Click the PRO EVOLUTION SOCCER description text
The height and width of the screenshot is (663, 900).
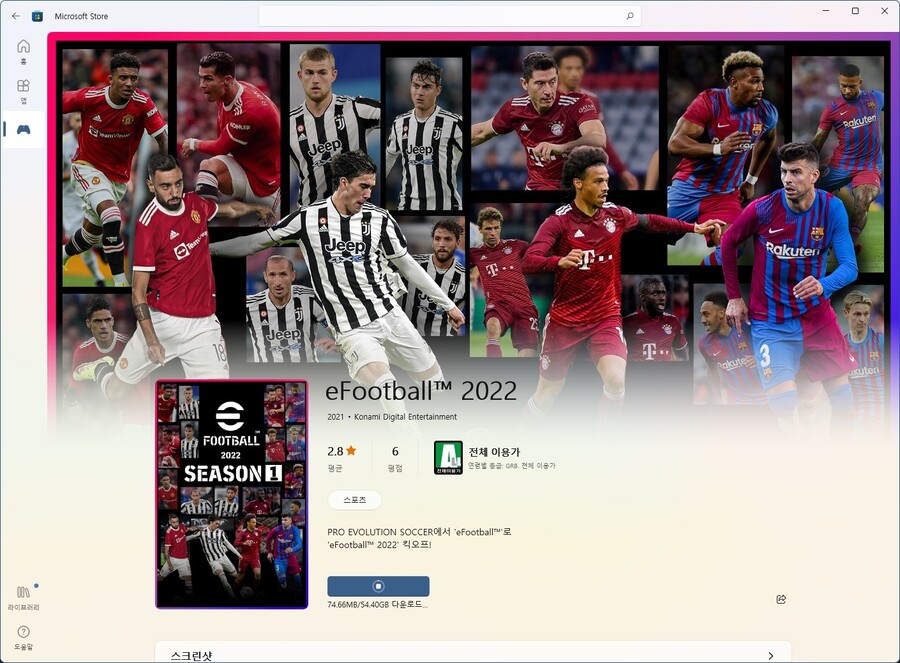click(x=419, y=538)
